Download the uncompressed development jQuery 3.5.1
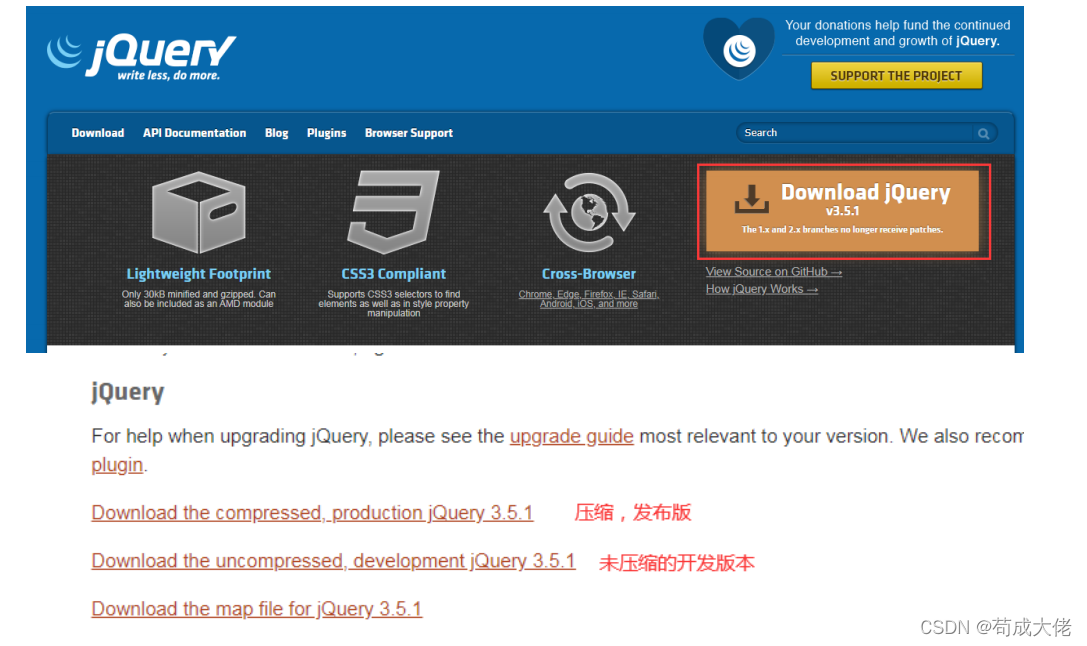 pyautogui.click(x=333, y=561)
